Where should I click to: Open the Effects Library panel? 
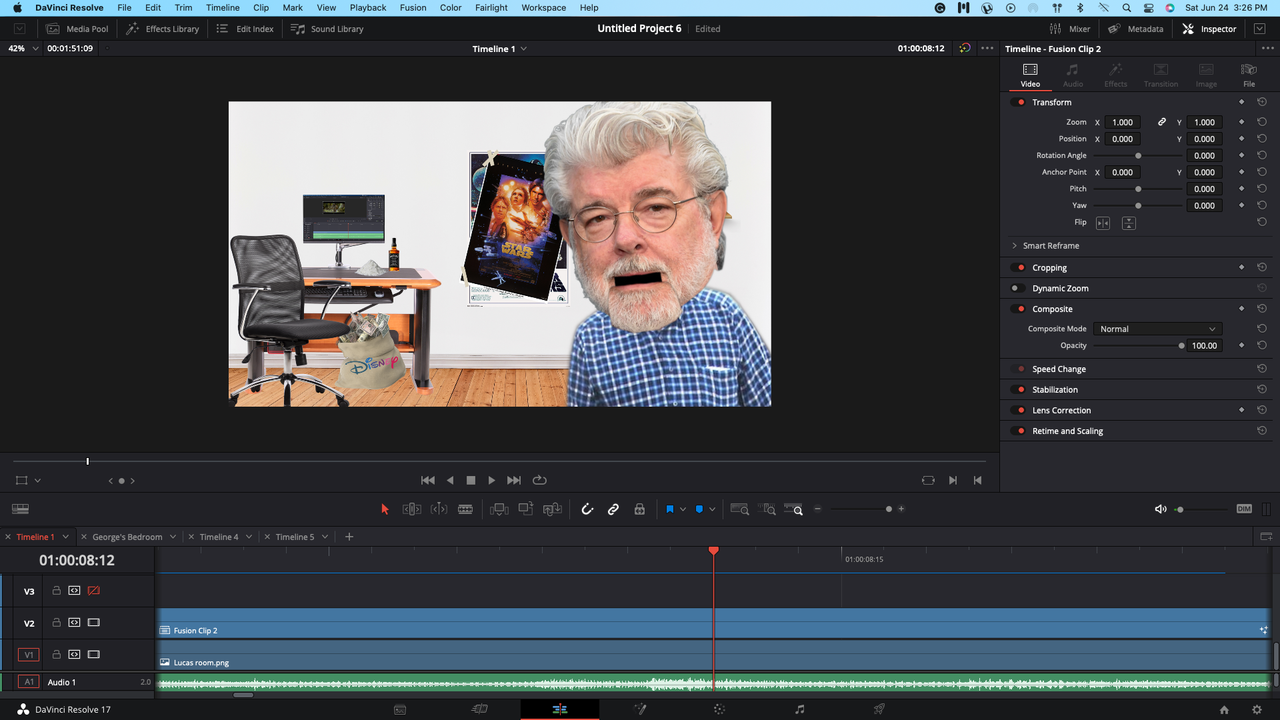click(163, 29)
